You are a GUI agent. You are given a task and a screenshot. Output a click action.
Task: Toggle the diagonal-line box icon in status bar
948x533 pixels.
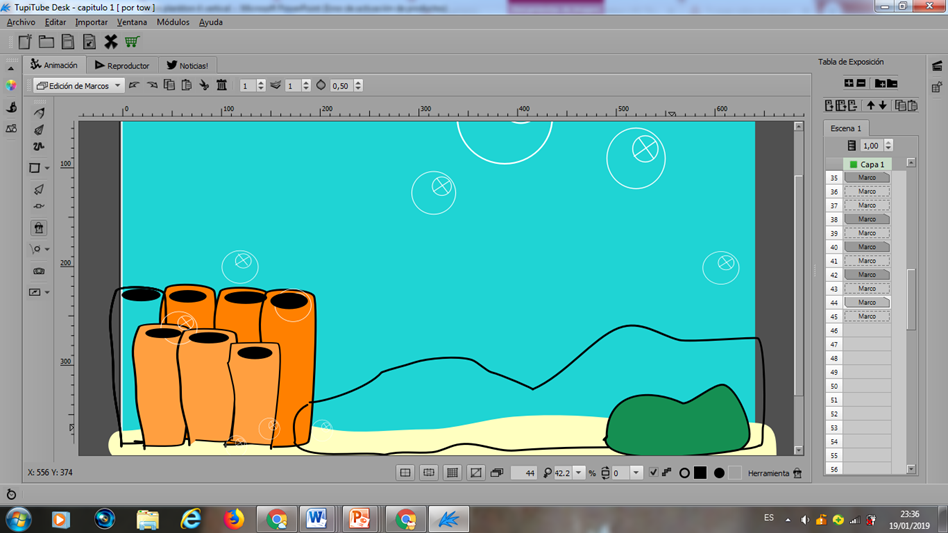[476, 473]
